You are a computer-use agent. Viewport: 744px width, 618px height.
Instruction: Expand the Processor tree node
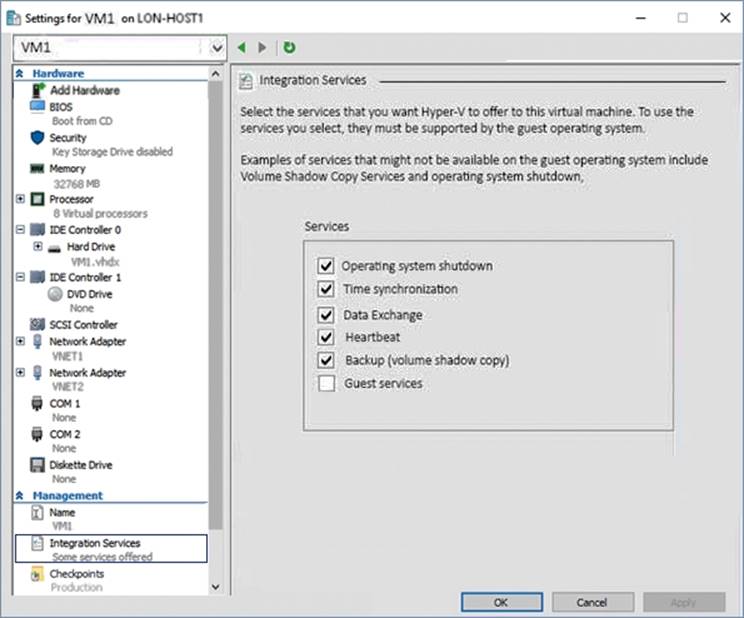pyautogui.click(x=21, y=199)
